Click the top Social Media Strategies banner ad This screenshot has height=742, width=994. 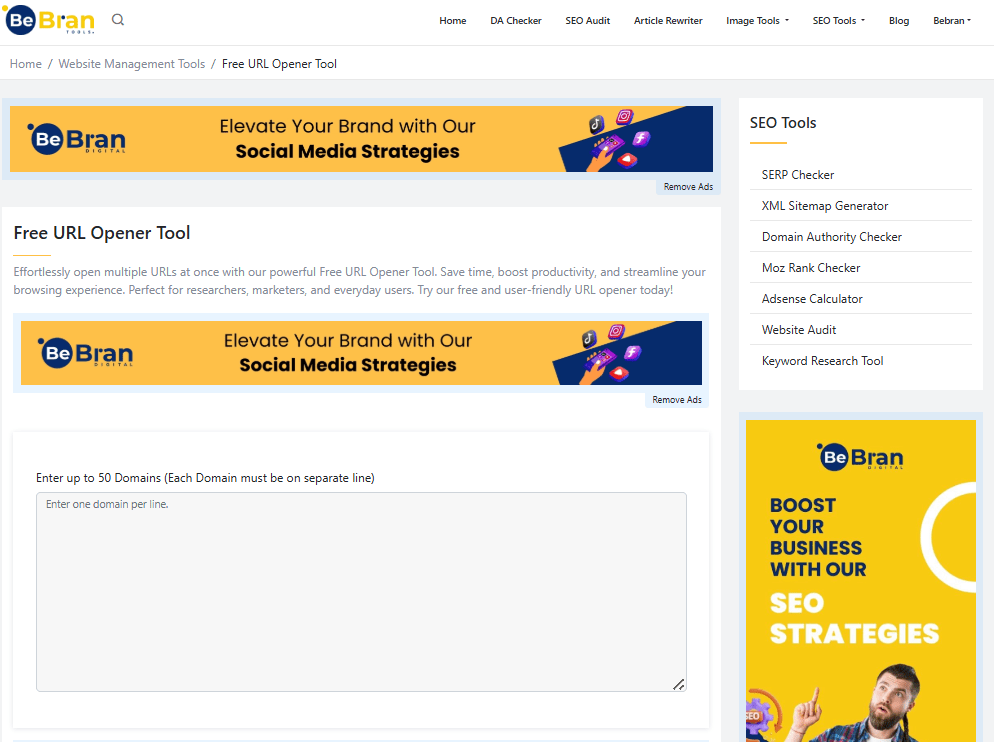pyautogui.click(x=361, y=139)
